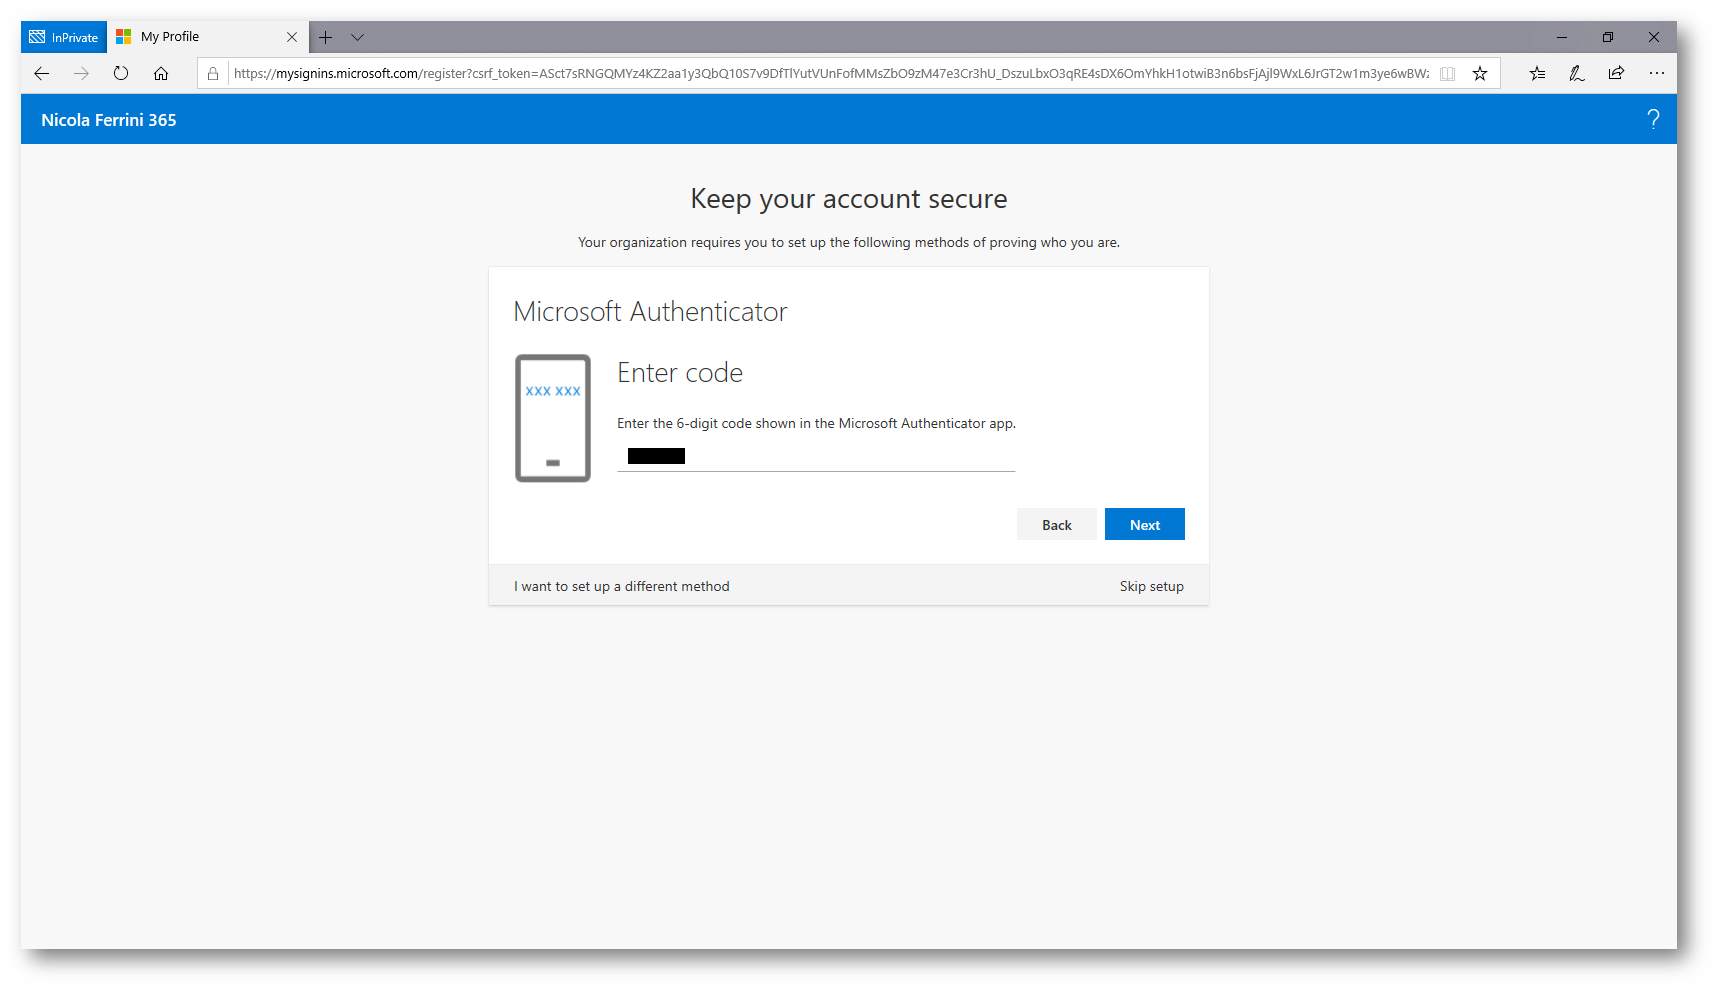Click the Refresh page icon

click(121, 73)
